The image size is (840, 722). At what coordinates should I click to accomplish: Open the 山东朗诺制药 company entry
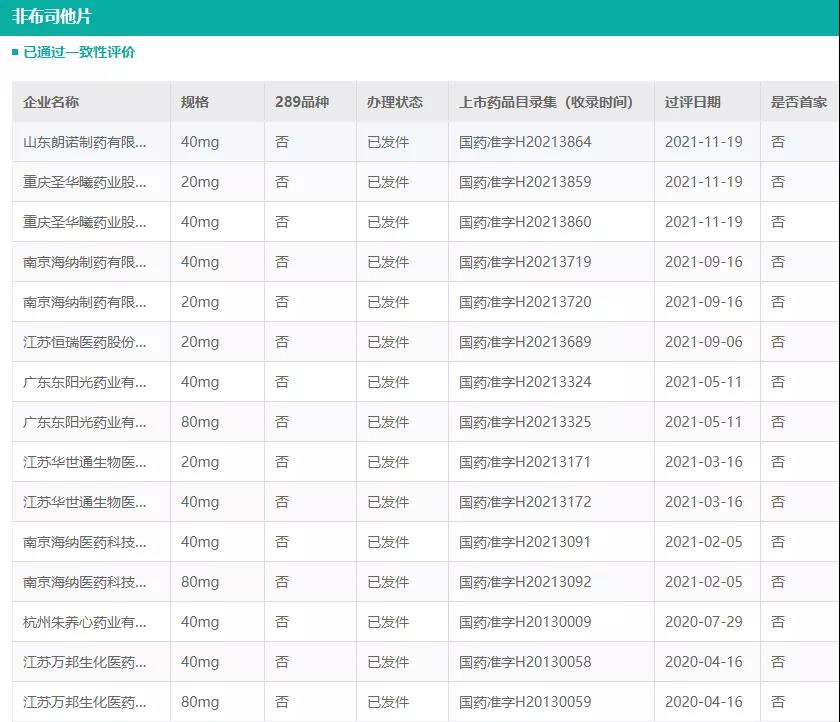point(85,142)
